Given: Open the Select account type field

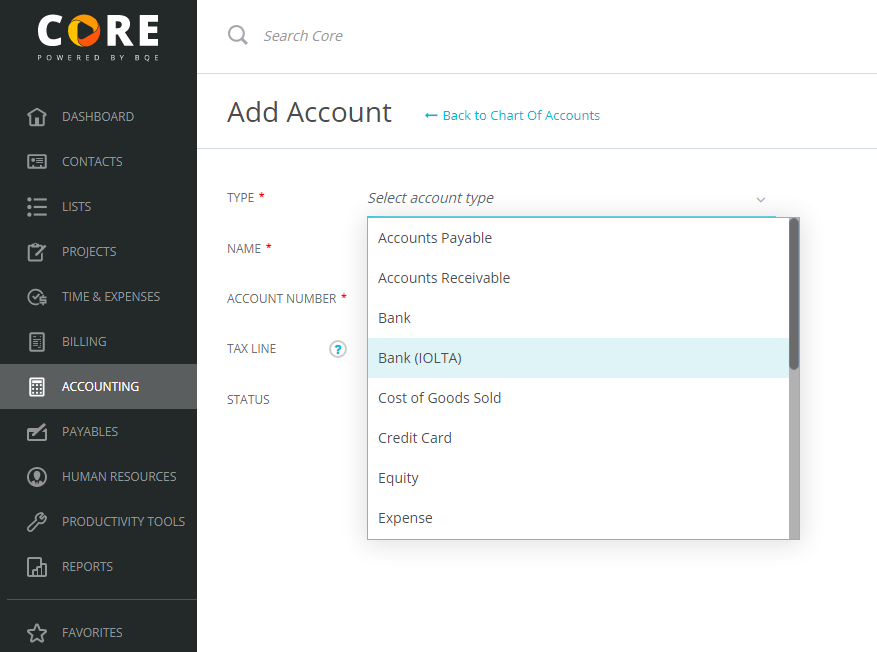Looking at the screenshot, I should (x=571, y=199).
